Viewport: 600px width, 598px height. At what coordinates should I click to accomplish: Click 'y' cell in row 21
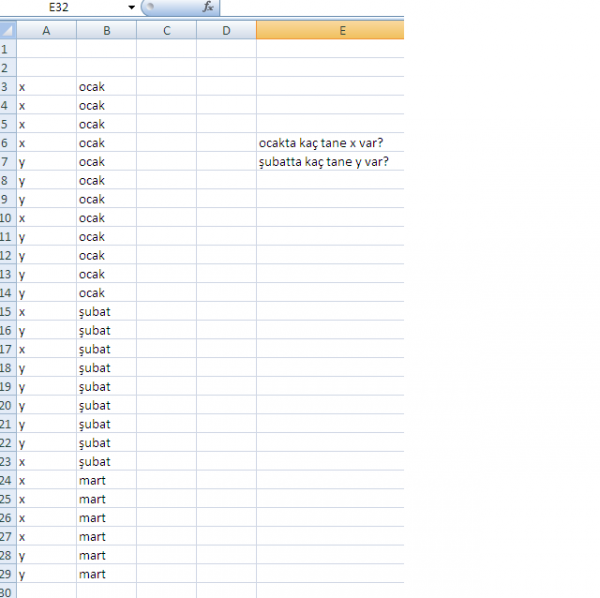coord(46,424)
